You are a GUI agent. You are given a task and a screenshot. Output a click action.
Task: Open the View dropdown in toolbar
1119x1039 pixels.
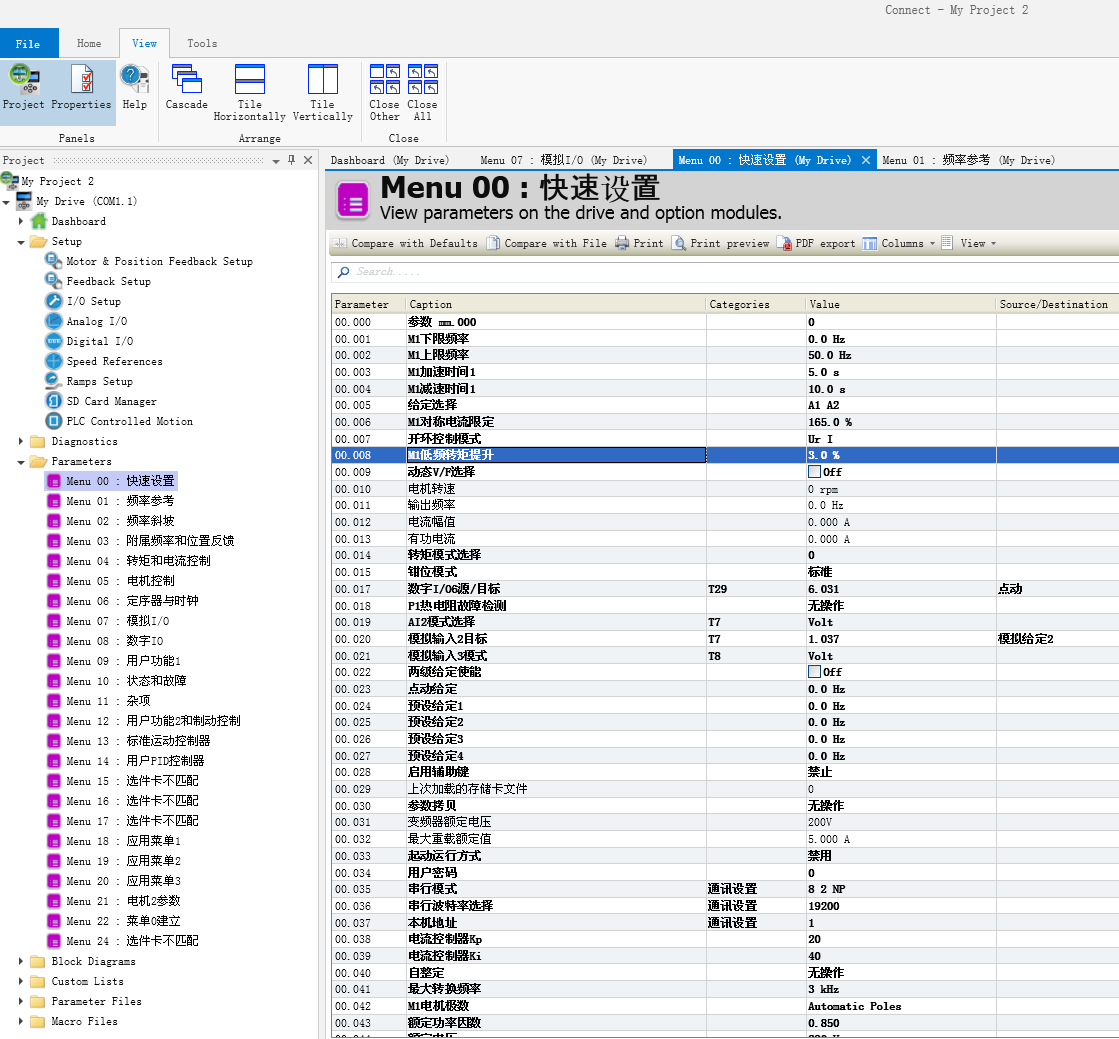(x=970, y=243)
